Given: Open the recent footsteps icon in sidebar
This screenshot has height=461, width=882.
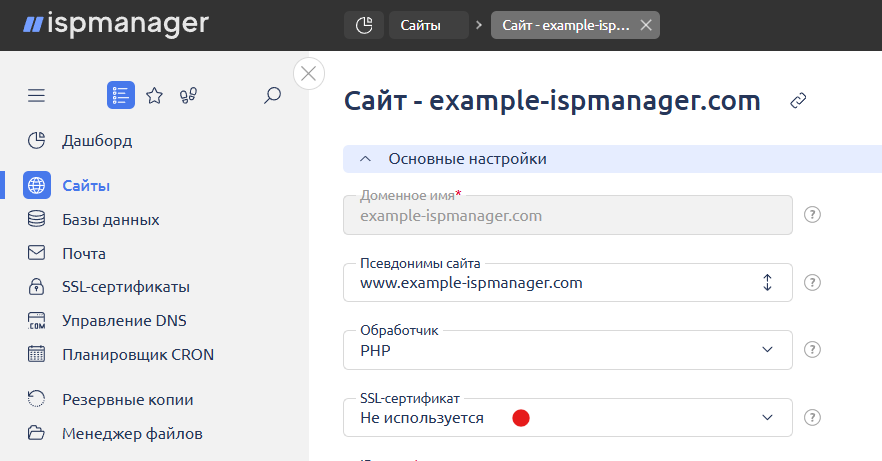Looking at the screenshot, I should 188,96.
